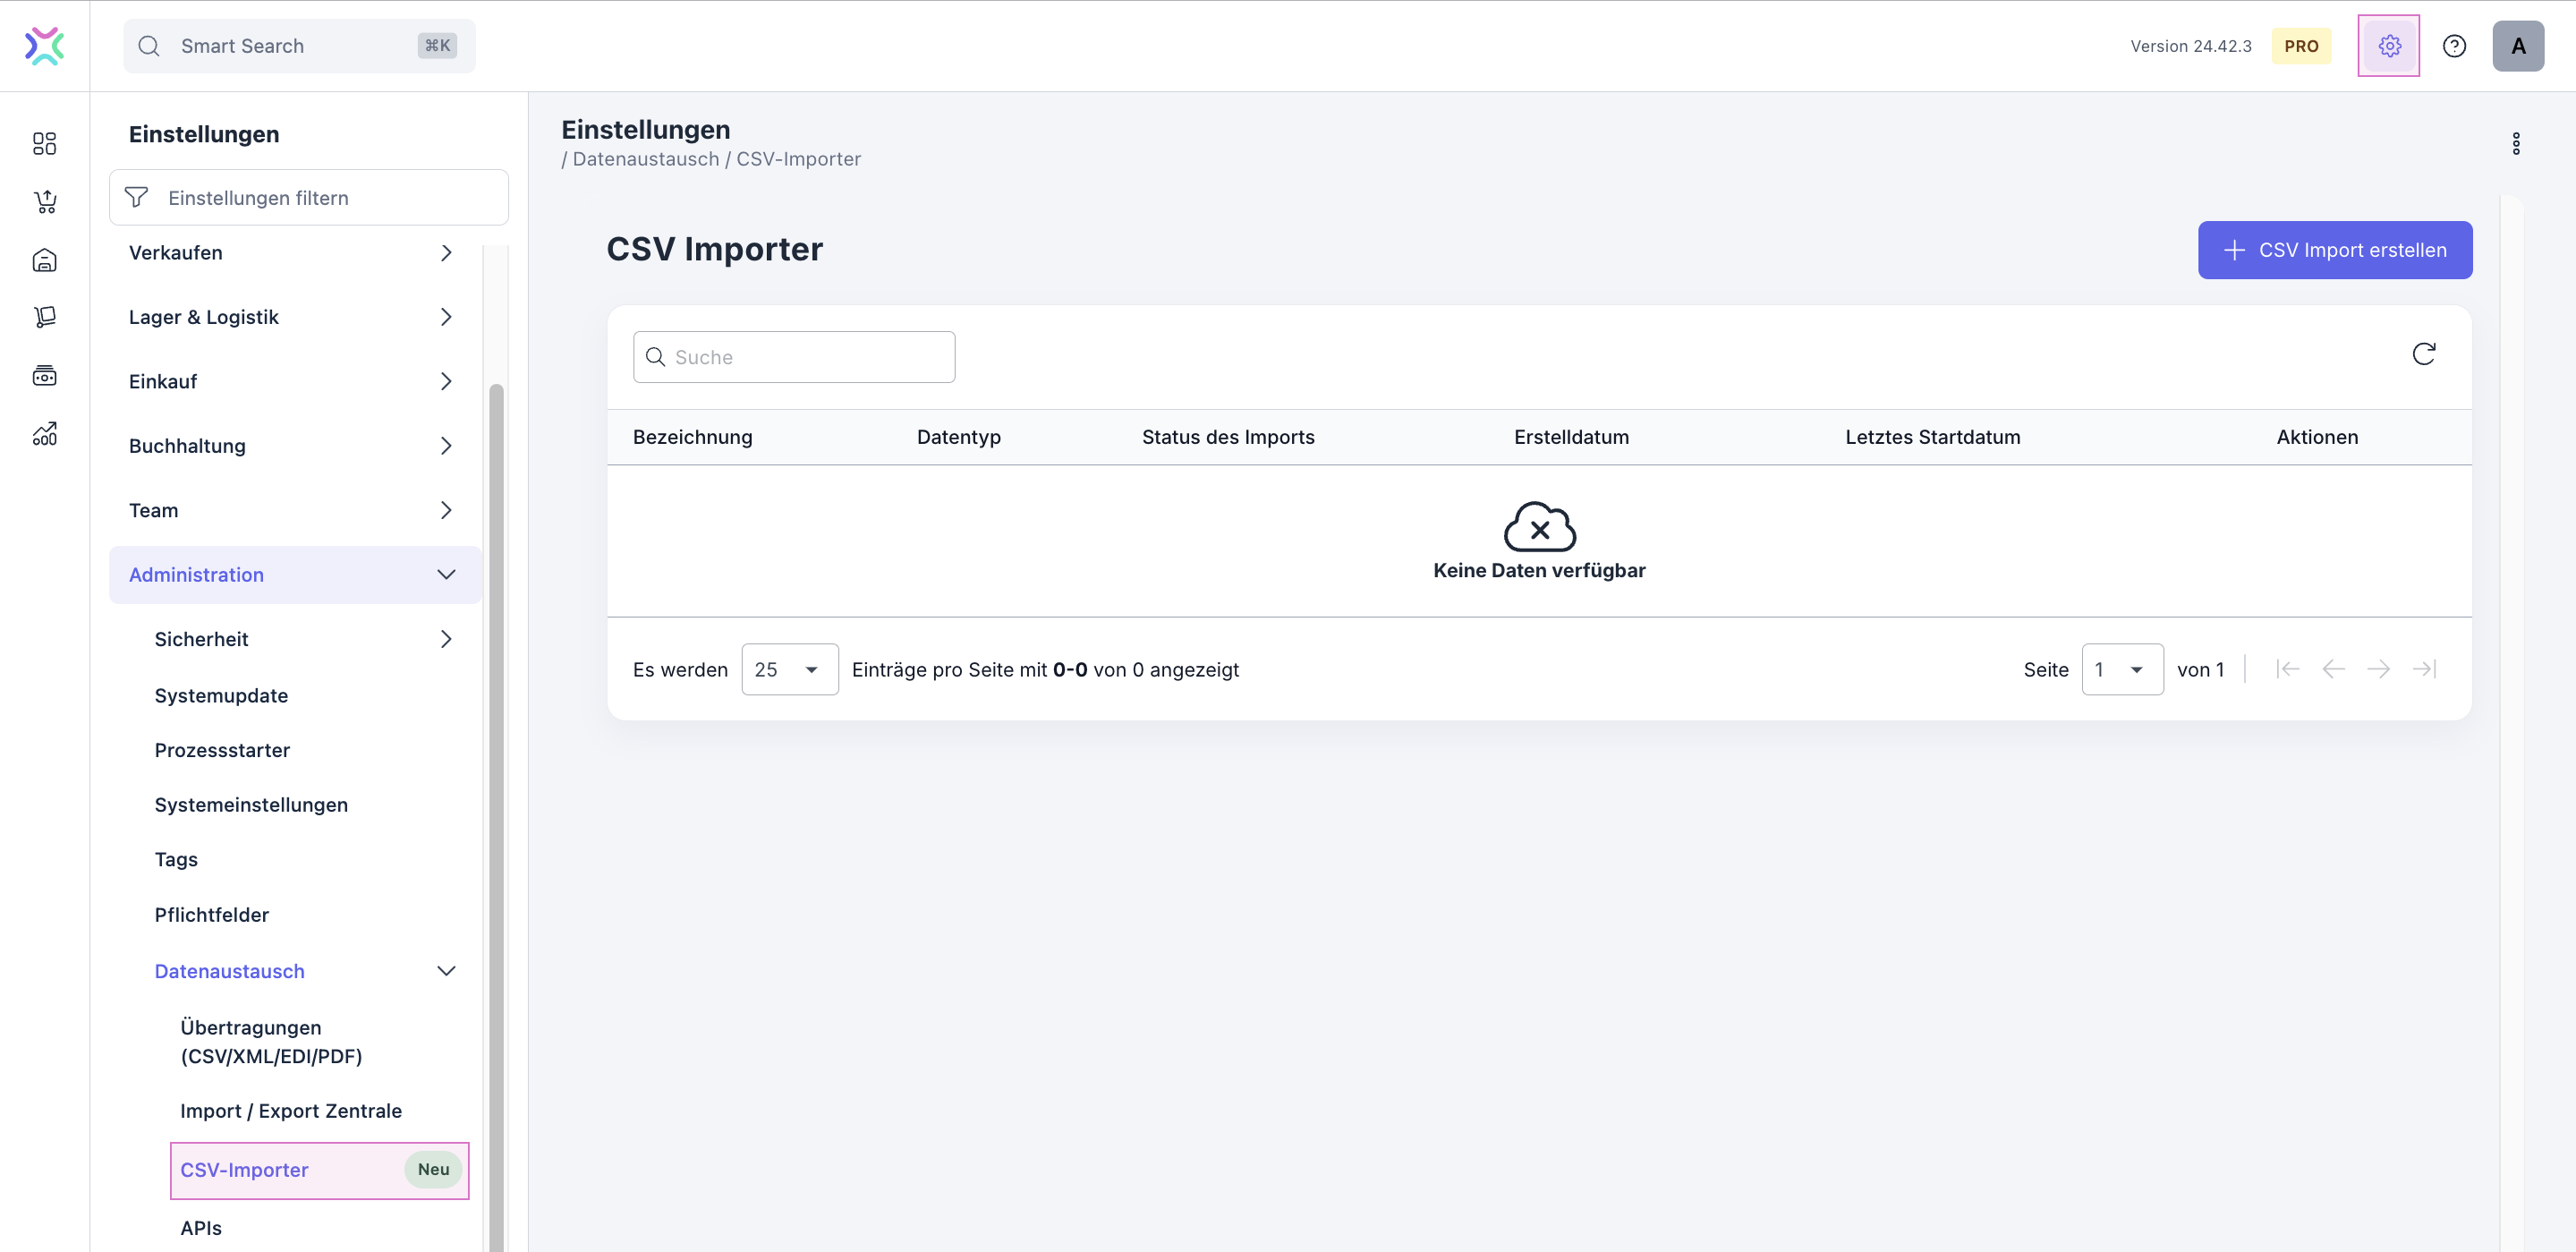This screenshot has width=2576, height=1252.
Task: Go to next page with arrow icon
Action: (2380, 669)
